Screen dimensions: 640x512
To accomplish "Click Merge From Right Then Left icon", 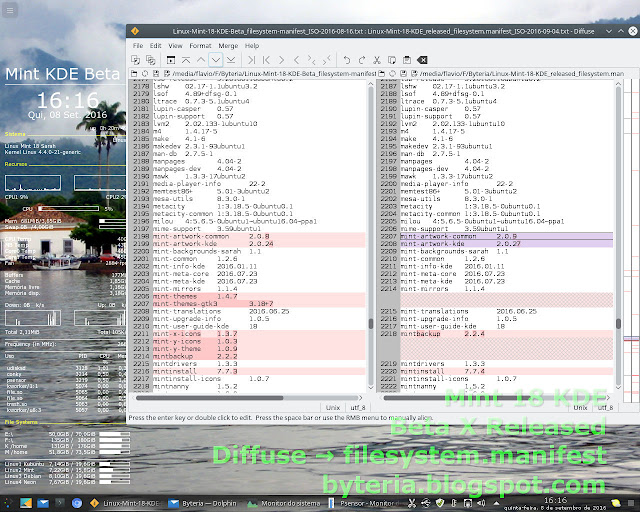I will pyautogui.click(x=327, y=60).
